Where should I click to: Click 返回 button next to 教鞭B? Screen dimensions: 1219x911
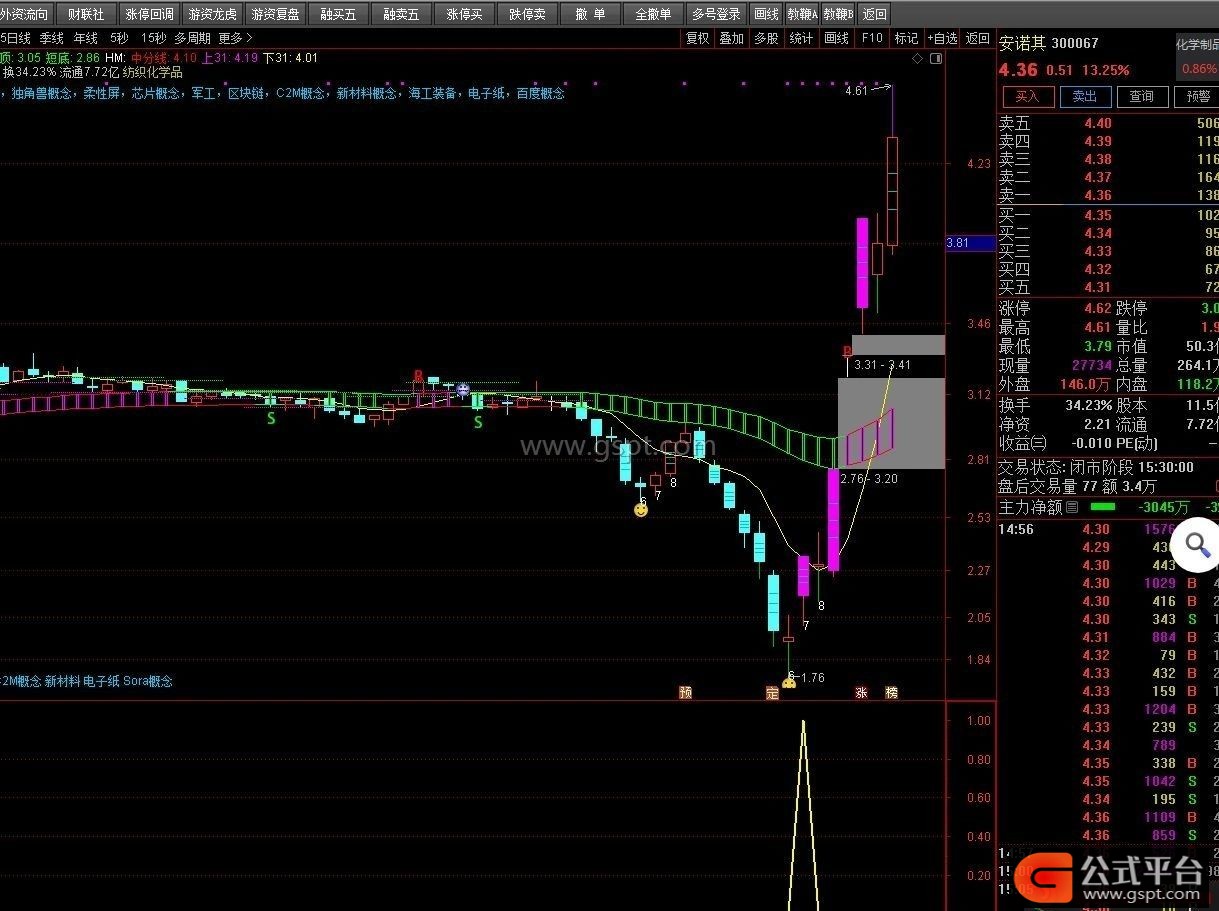(x=874, y=14)
